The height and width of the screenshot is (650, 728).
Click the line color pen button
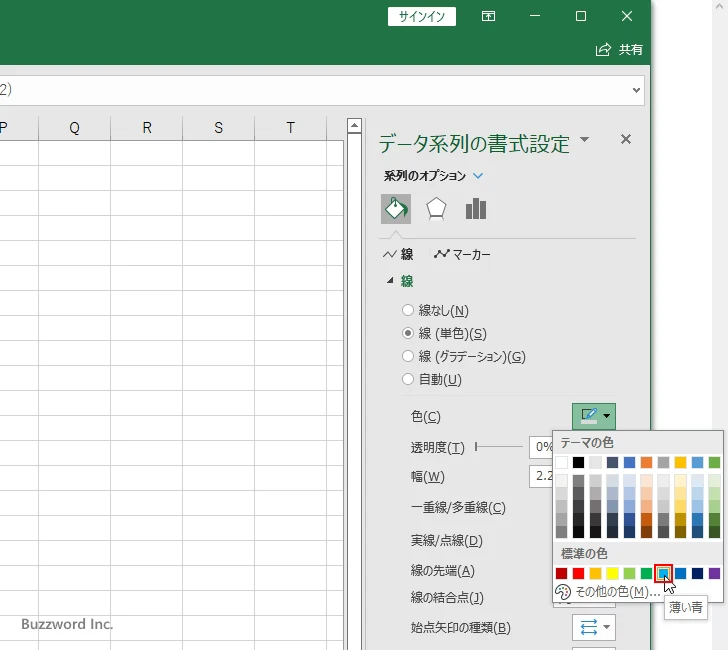click(589, 416)
